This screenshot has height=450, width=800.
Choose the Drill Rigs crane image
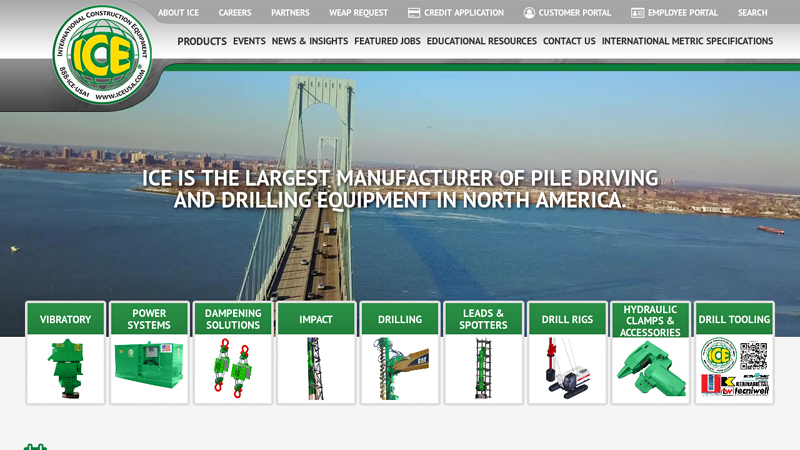567,369
